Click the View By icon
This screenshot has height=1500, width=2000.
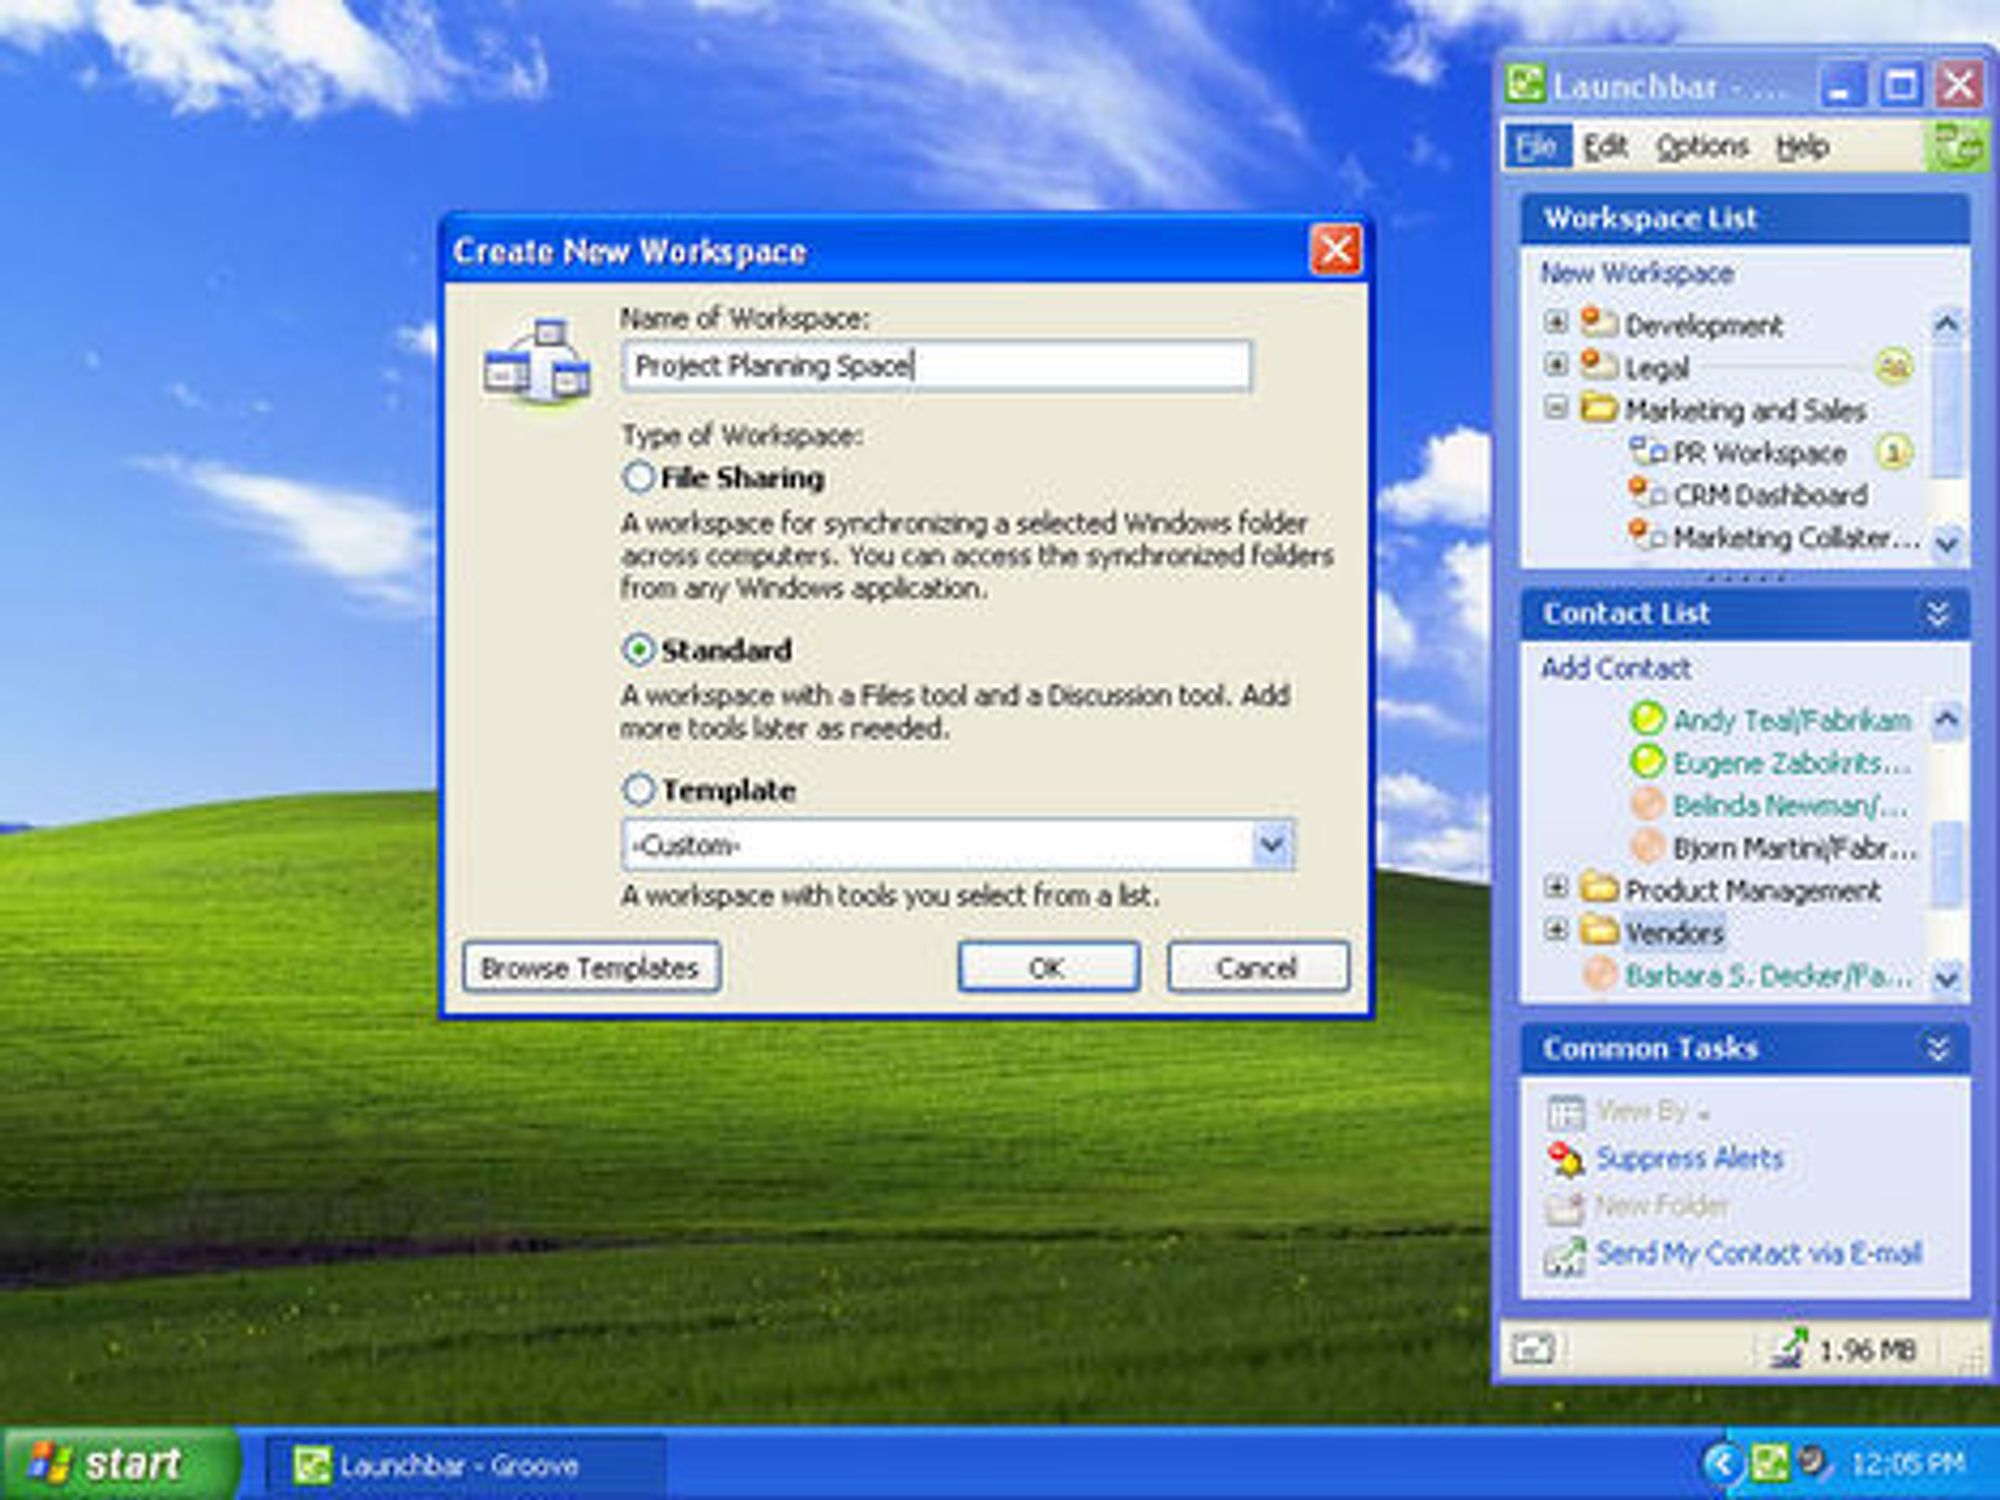coord(1566,1112)
